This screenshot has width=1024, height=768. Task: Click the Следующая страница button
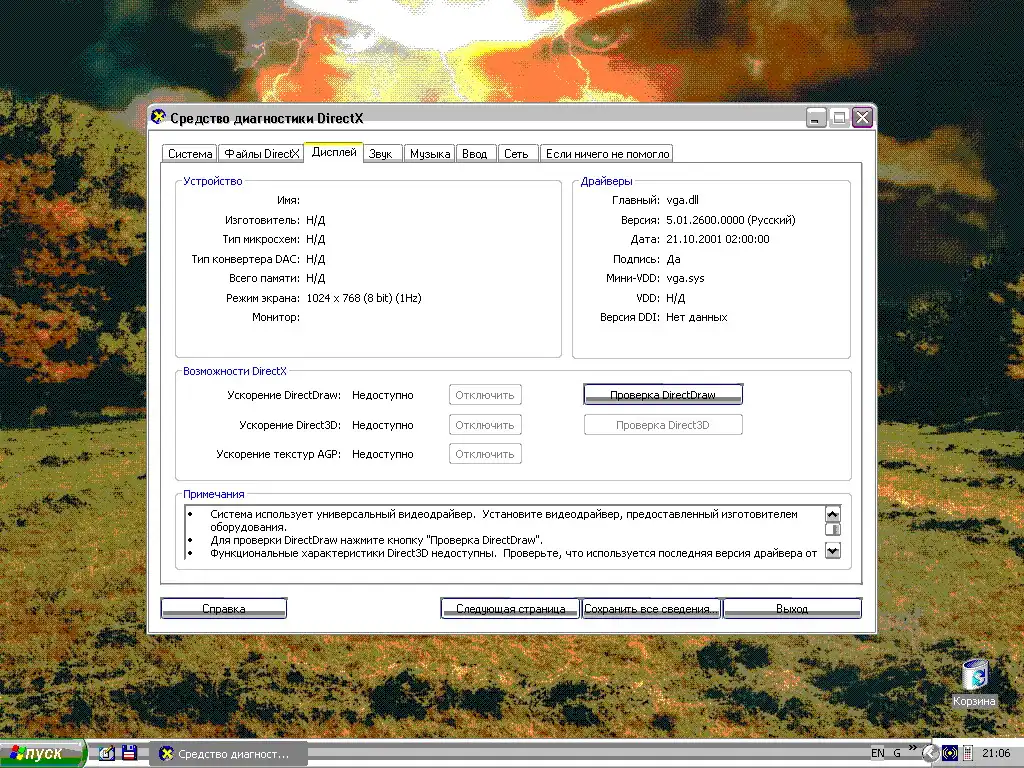click(x=510, y=608)
